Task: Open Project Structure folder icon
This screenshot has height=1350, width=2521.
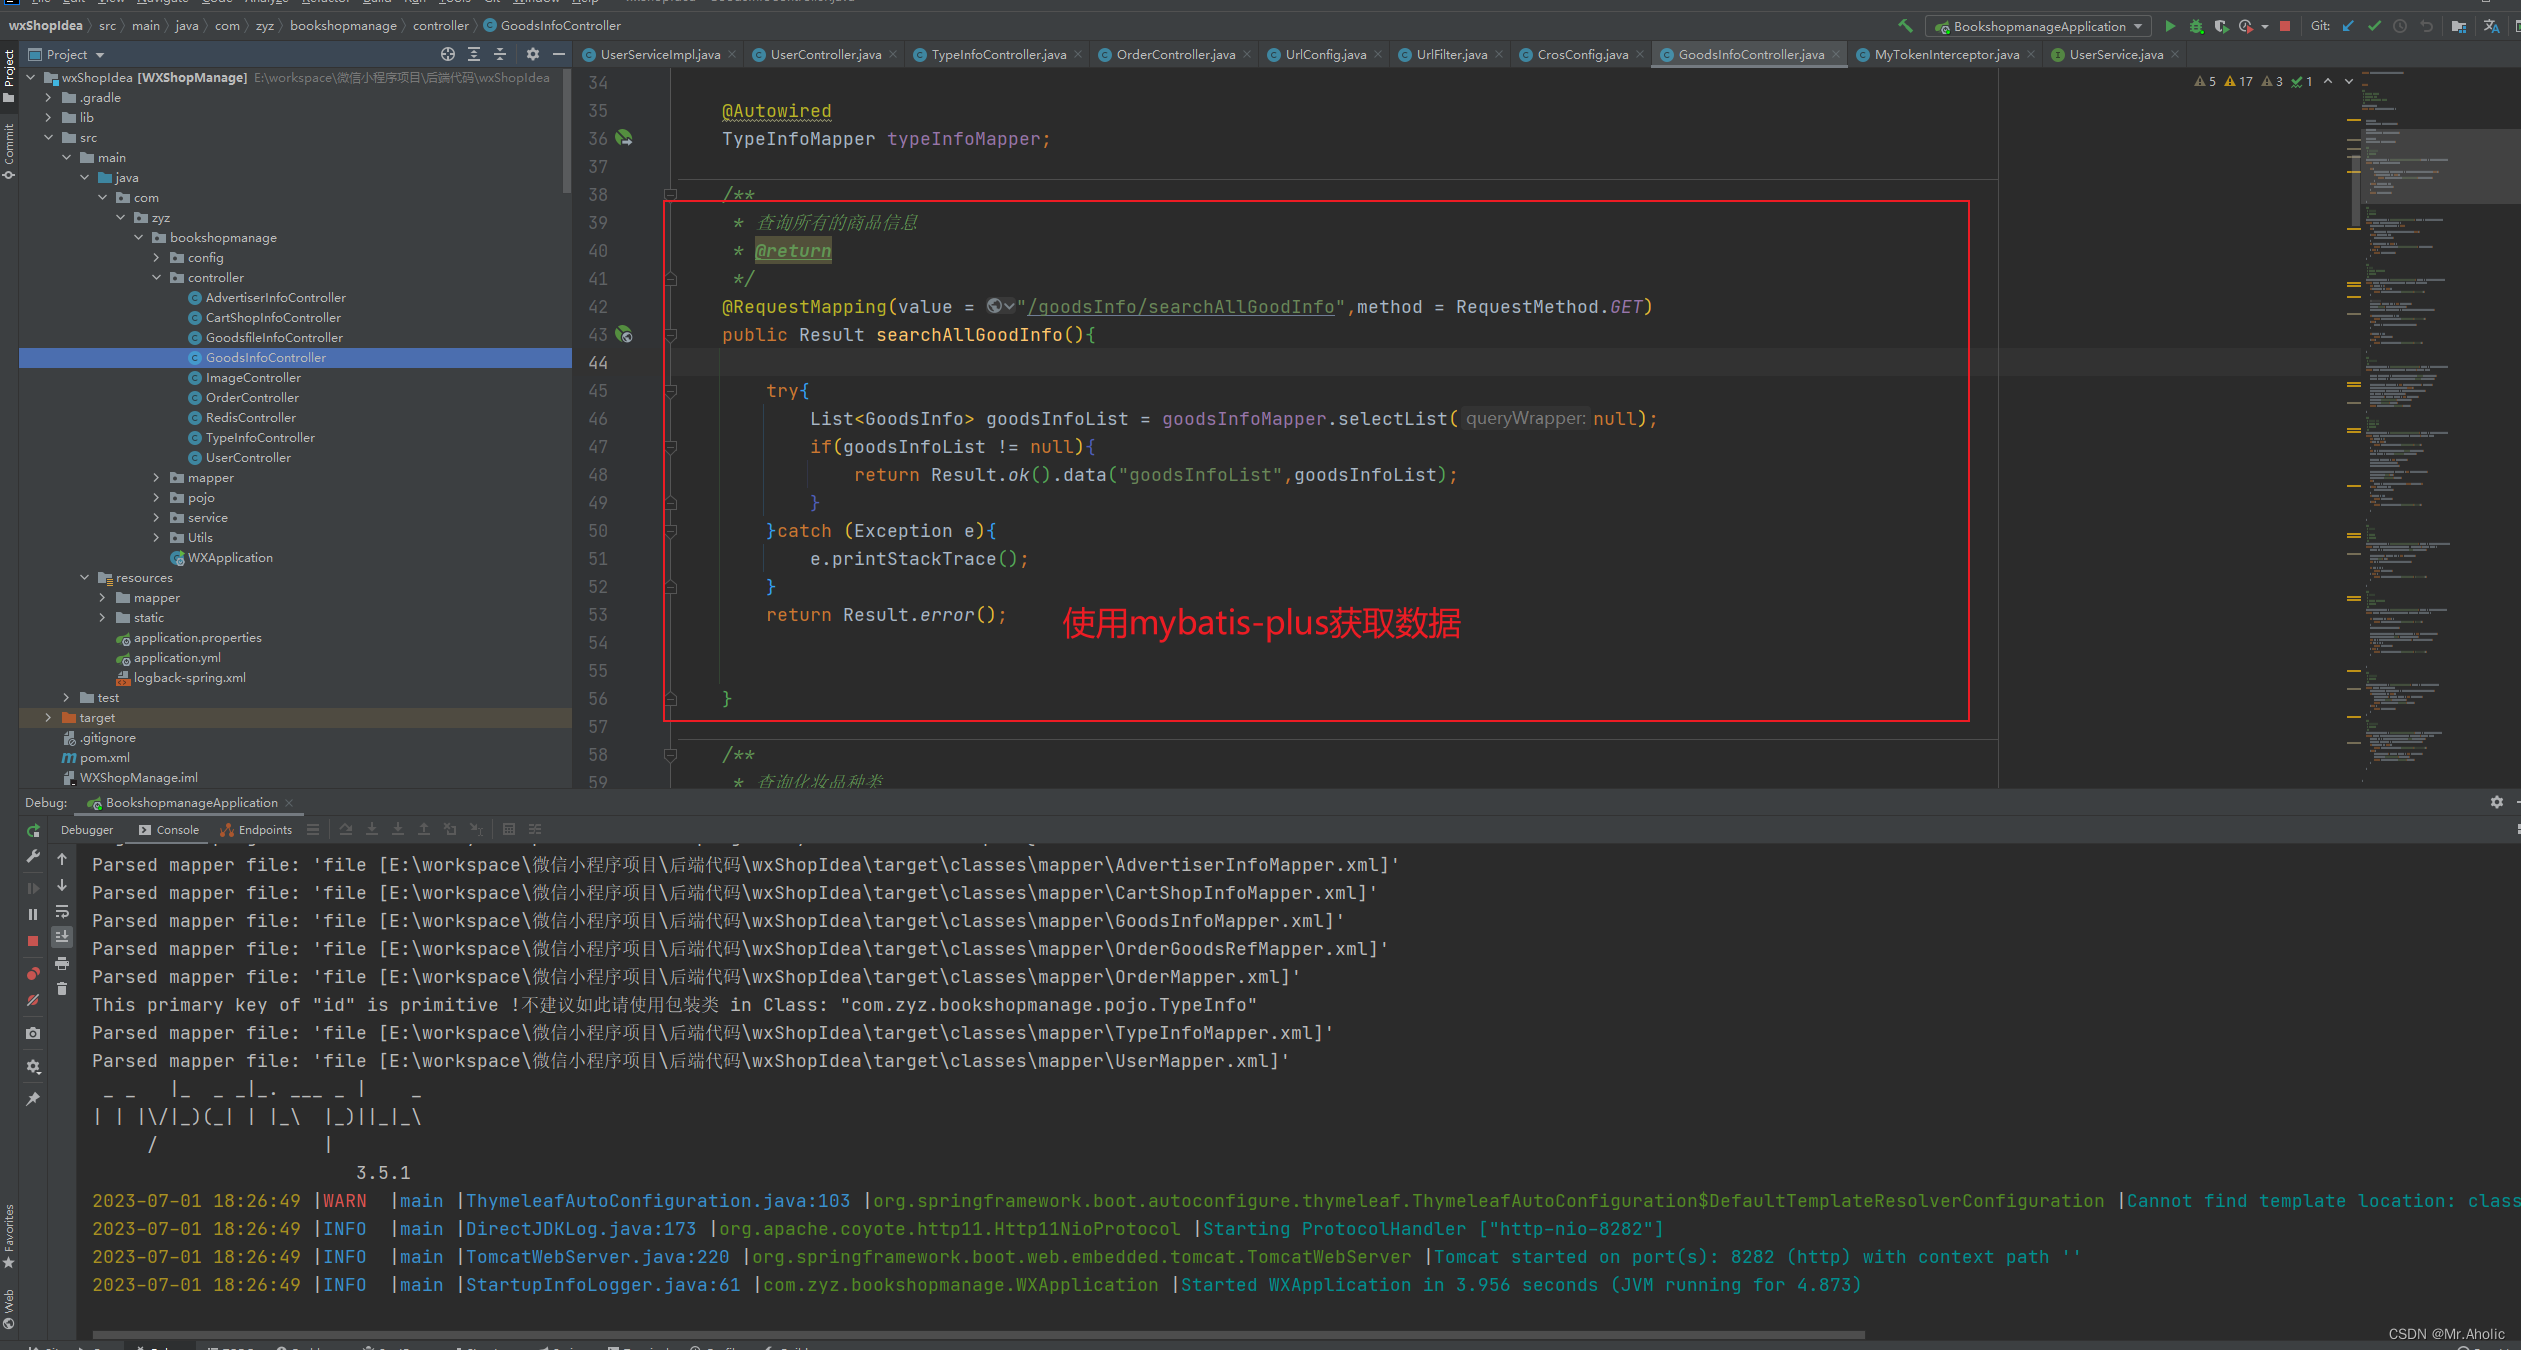Action: [2459, 26]
